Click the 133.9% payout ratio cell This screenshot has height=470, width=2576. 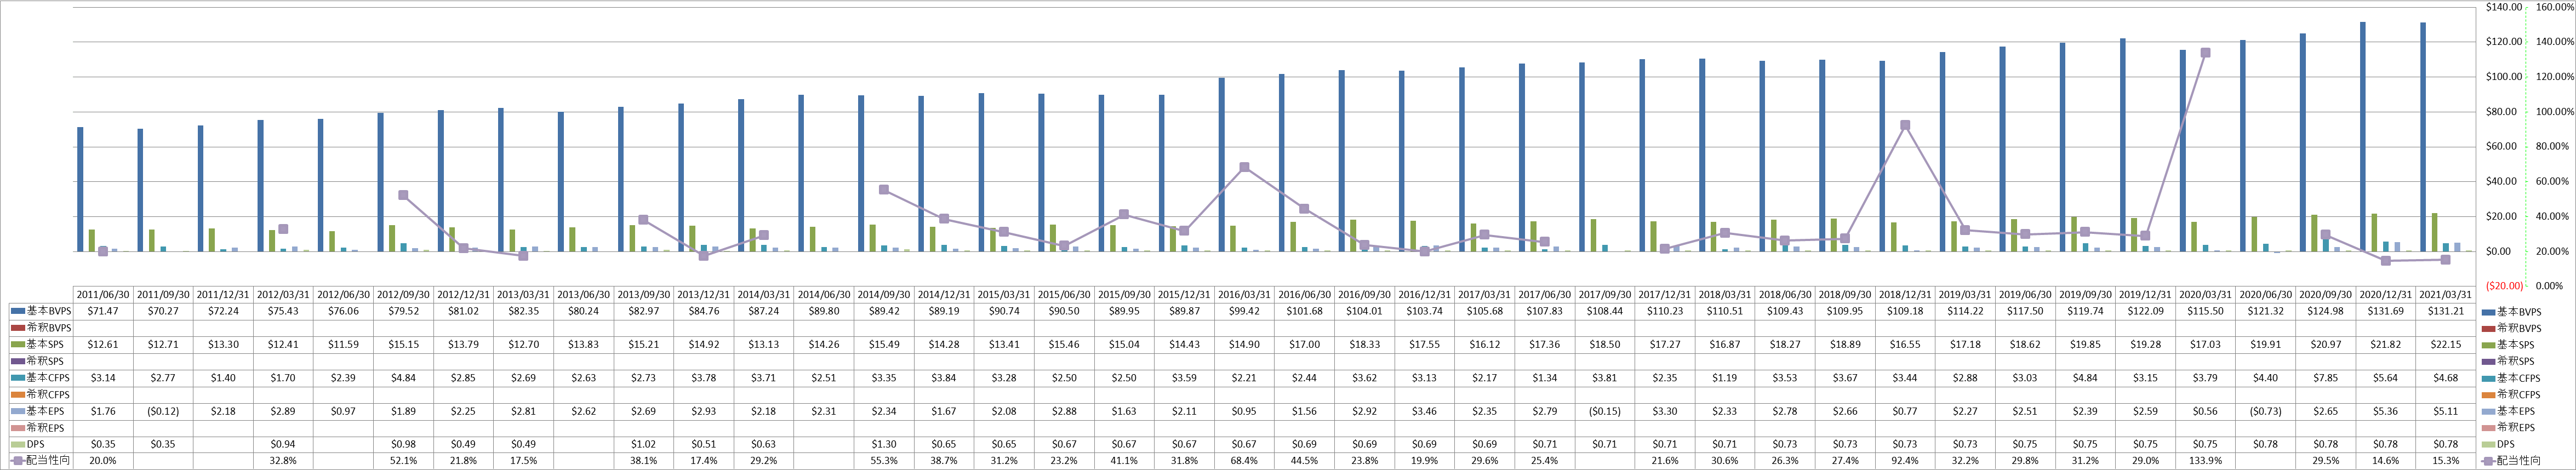pyautogui.click(x=2205, y=461)
